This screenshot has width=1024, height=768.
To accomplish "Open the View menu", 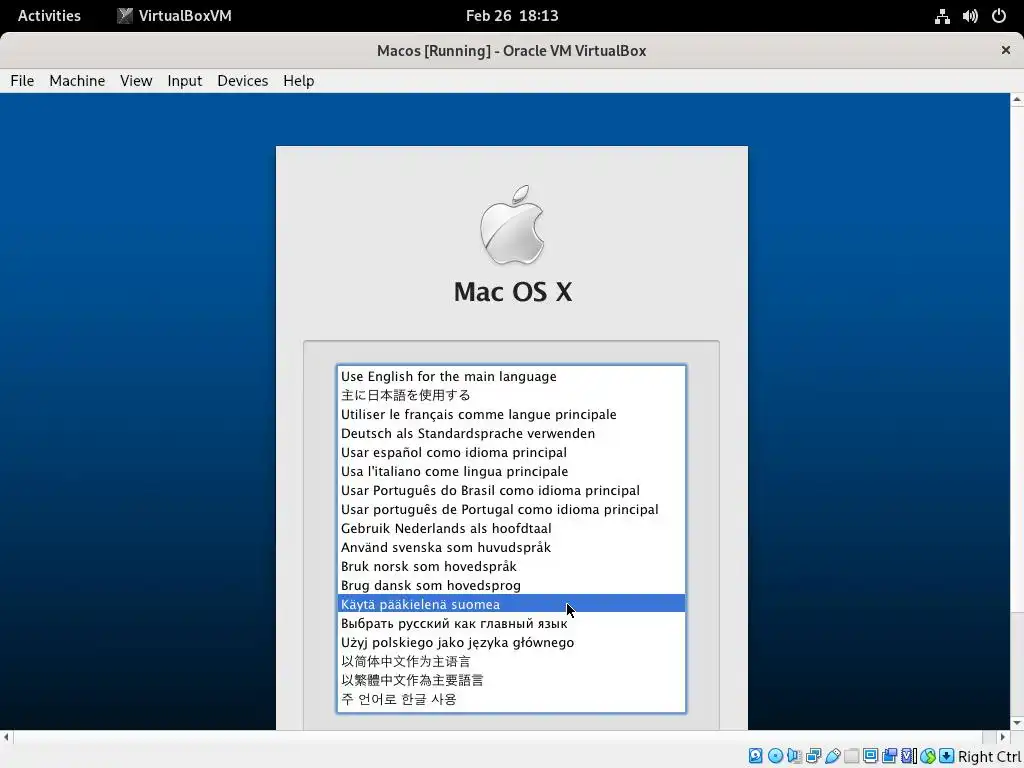I will (x=136, y=80).
